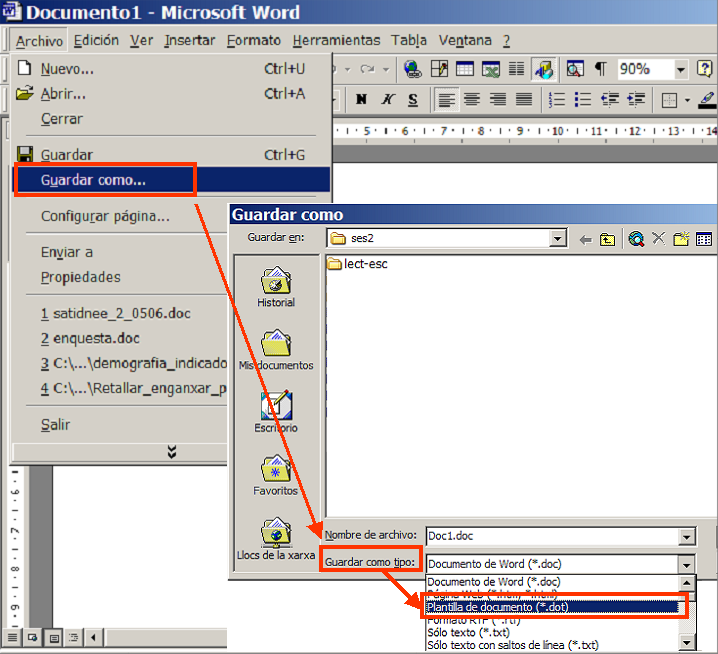Screen dimensions: 718x654
Task: Switch to Web layout view icon
Action: click(x=33, y=638)
